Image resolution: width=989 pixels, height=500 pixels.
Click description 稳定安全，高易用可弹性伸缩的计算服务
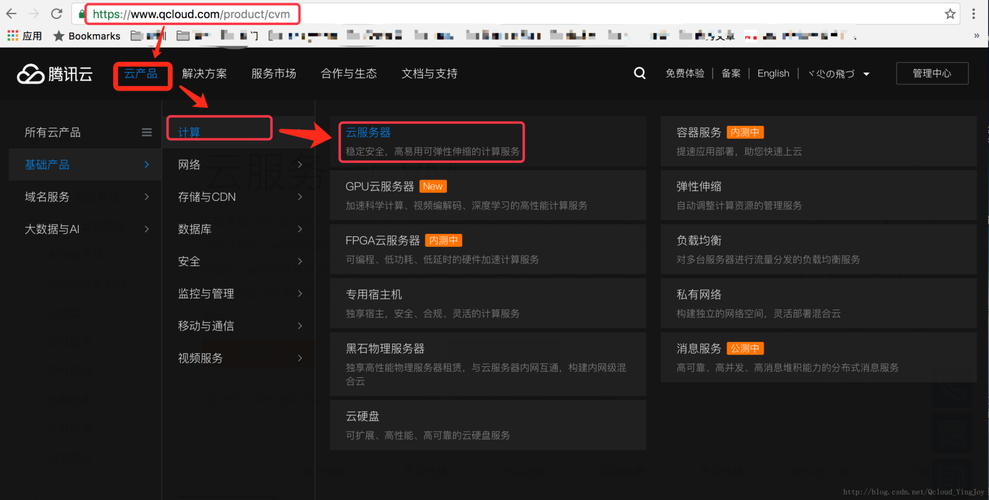(433, 152)
